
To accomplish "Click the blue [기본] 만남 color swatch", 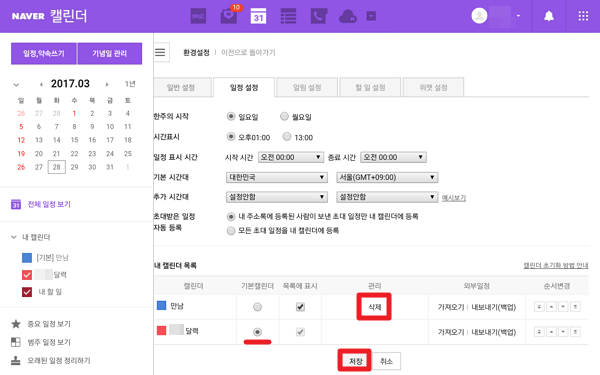I will click(x=27, y=258).
